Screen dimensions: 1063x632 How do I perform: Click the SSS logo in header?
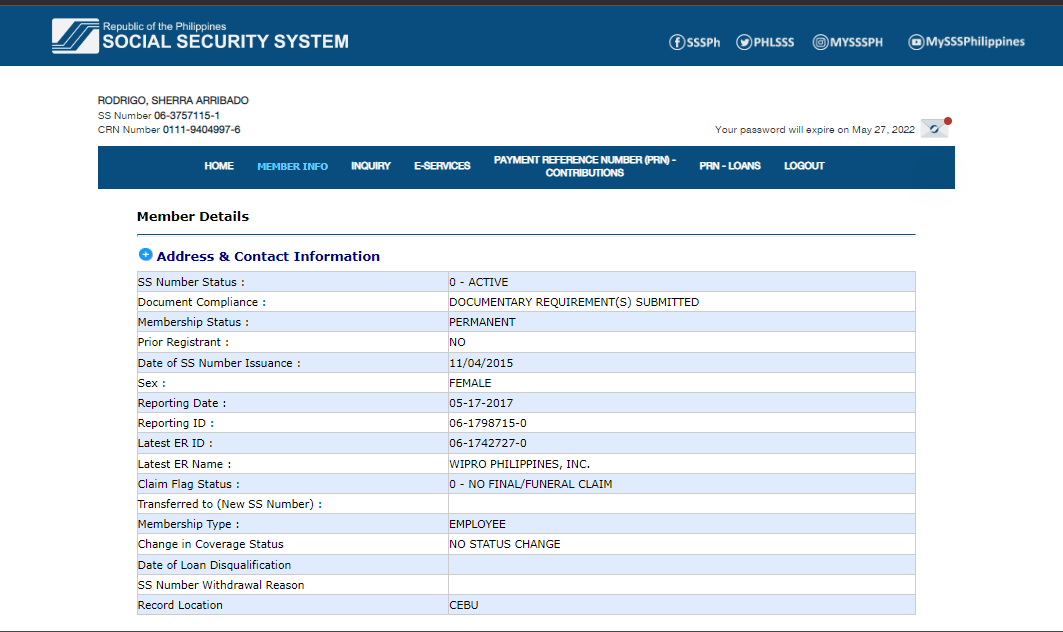point(75,36)
